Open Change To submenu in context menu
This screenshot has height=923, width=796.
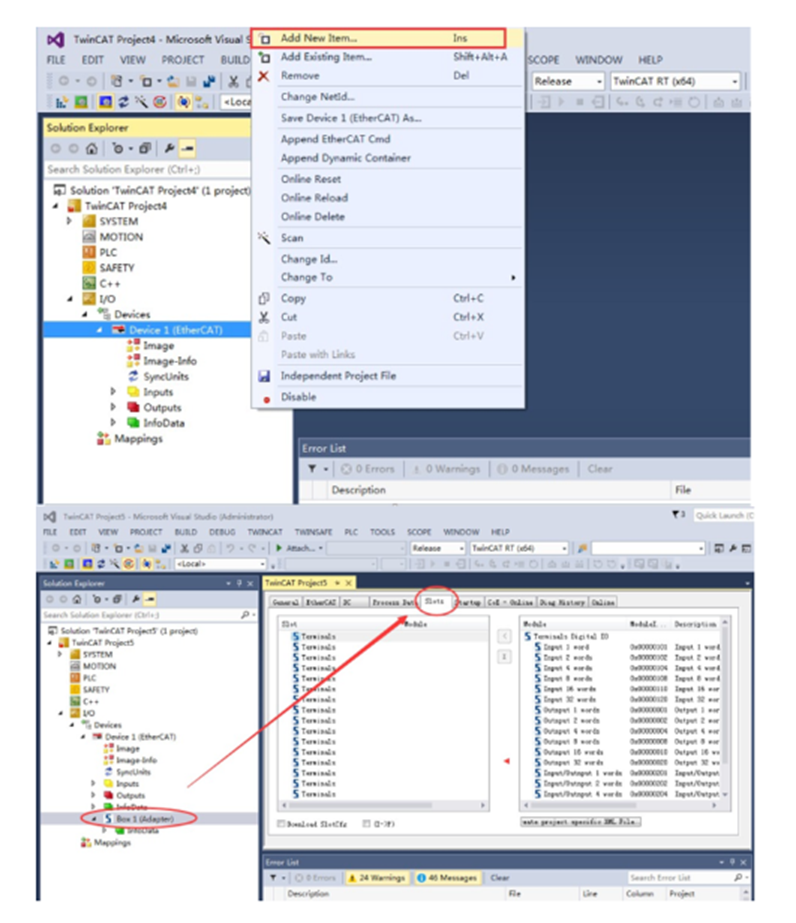(x=388, y=277)
